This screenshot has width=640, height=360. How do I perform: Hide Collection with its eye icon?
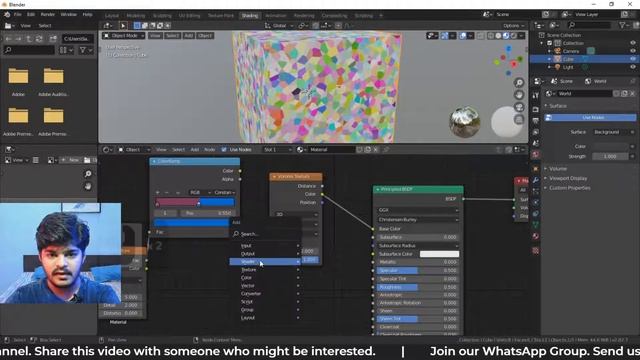pyautogui.click(x=633, y=43)
